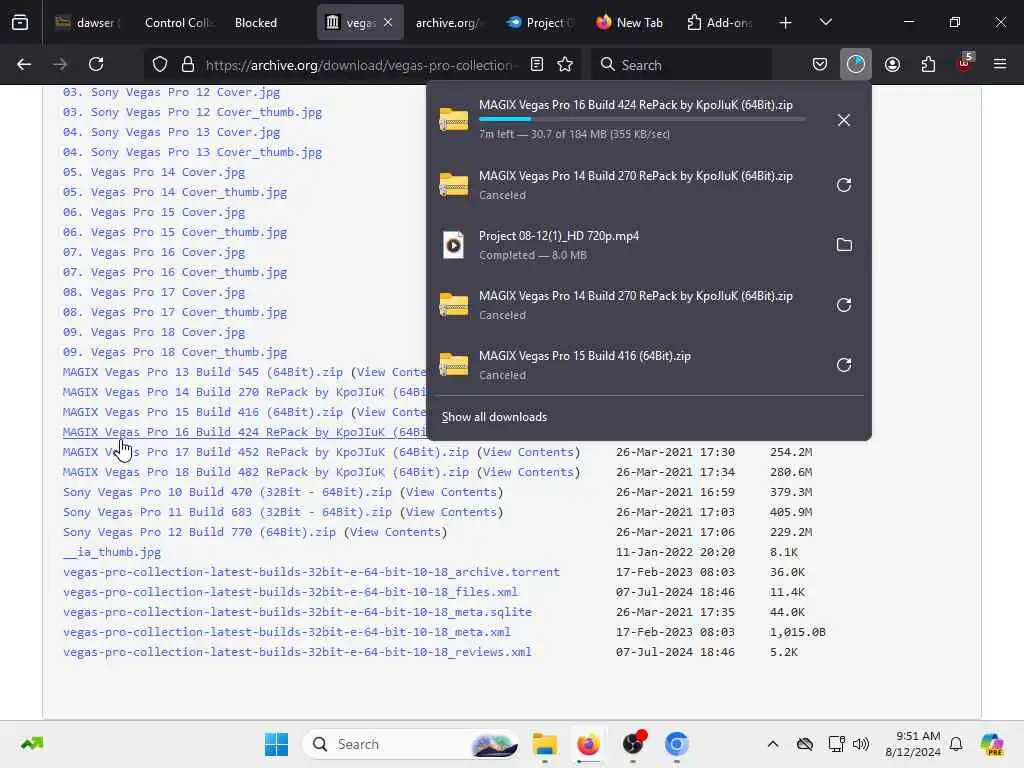
Task: View Contents of Vegas Pro 18 Build 482
Action: pos(528,472)
